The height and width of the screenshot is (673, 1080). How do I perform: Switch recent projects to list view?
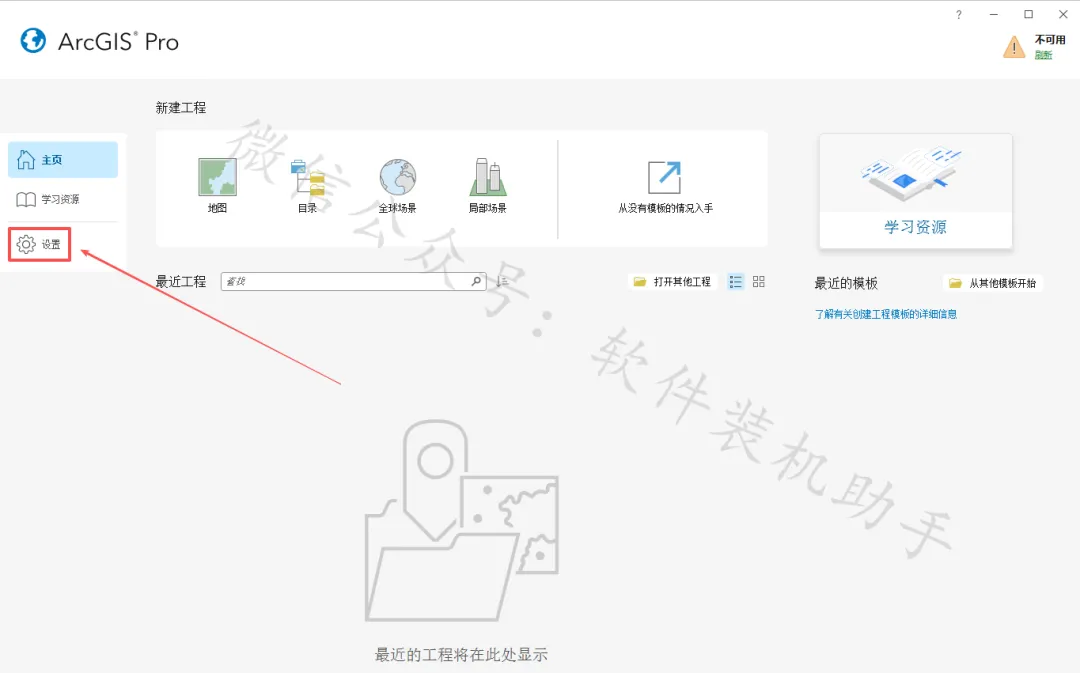click(x=736, y=282)
